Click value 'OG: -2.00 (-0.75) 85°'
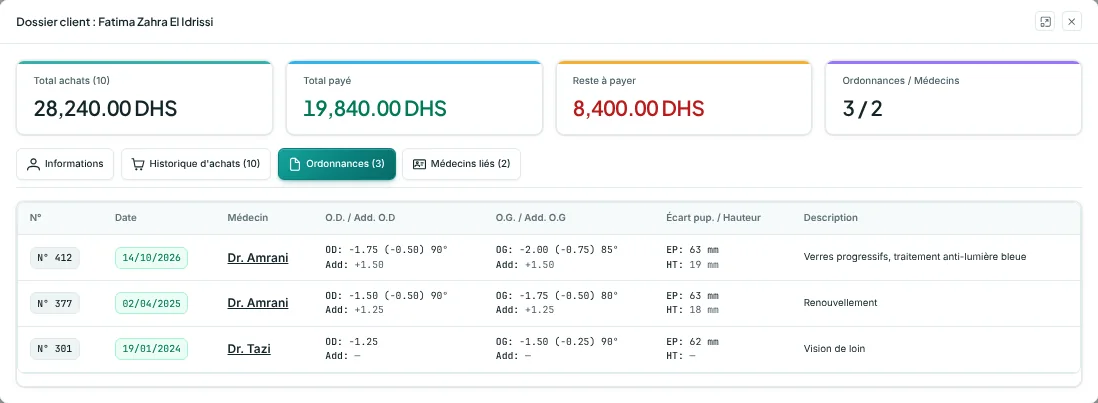The width and height of the screenshot is (1098, 403). coord(557,250)
